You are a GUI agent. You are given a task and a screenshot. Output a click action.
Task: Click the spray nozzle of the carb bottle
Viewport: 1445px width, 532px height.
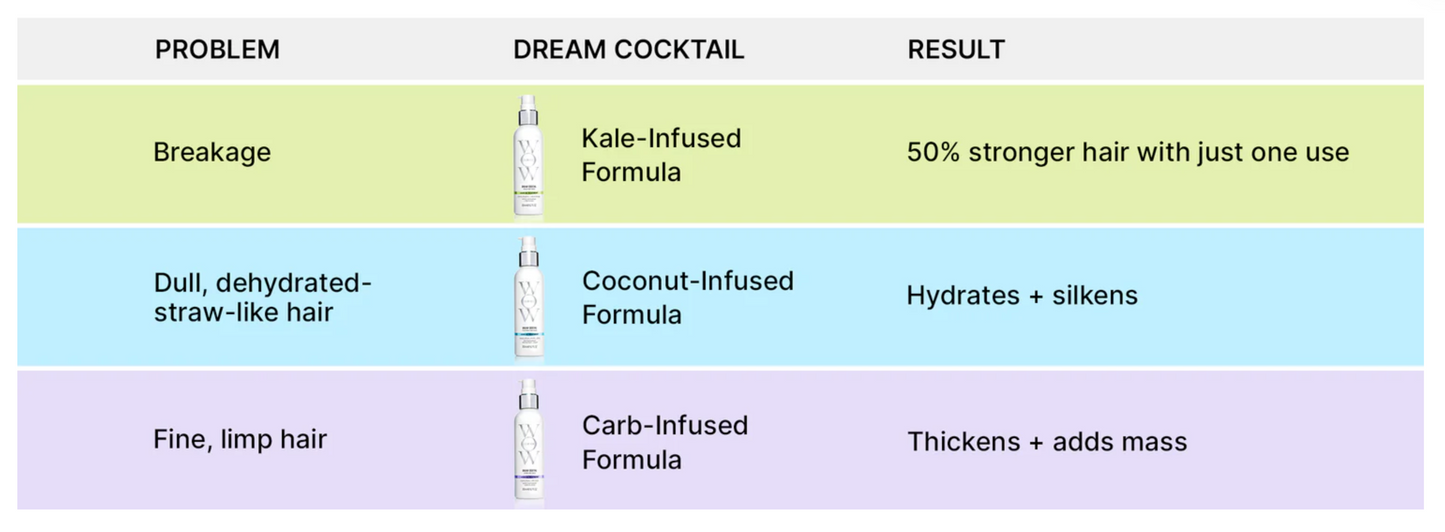coord(527,390)
